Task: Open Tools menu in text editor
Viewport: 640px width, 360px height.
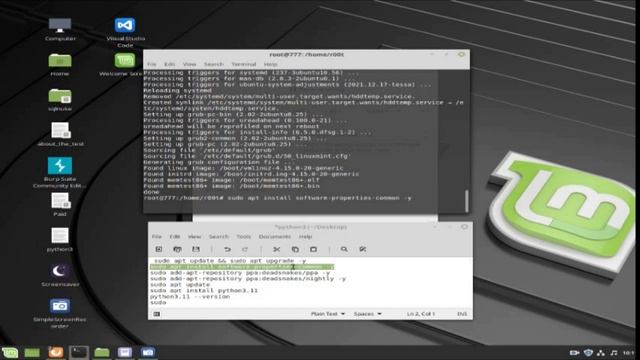Action: 244,236
